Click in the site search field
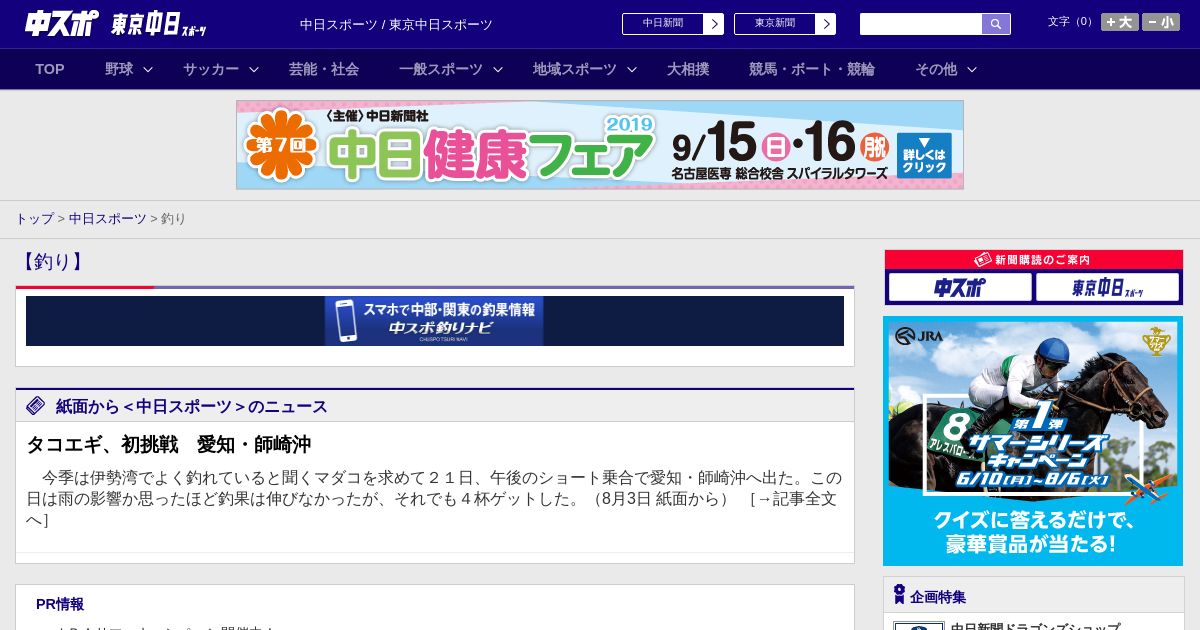Image resolution: width=1200 pixels, height=630 pixels. [x=921, y=24]
